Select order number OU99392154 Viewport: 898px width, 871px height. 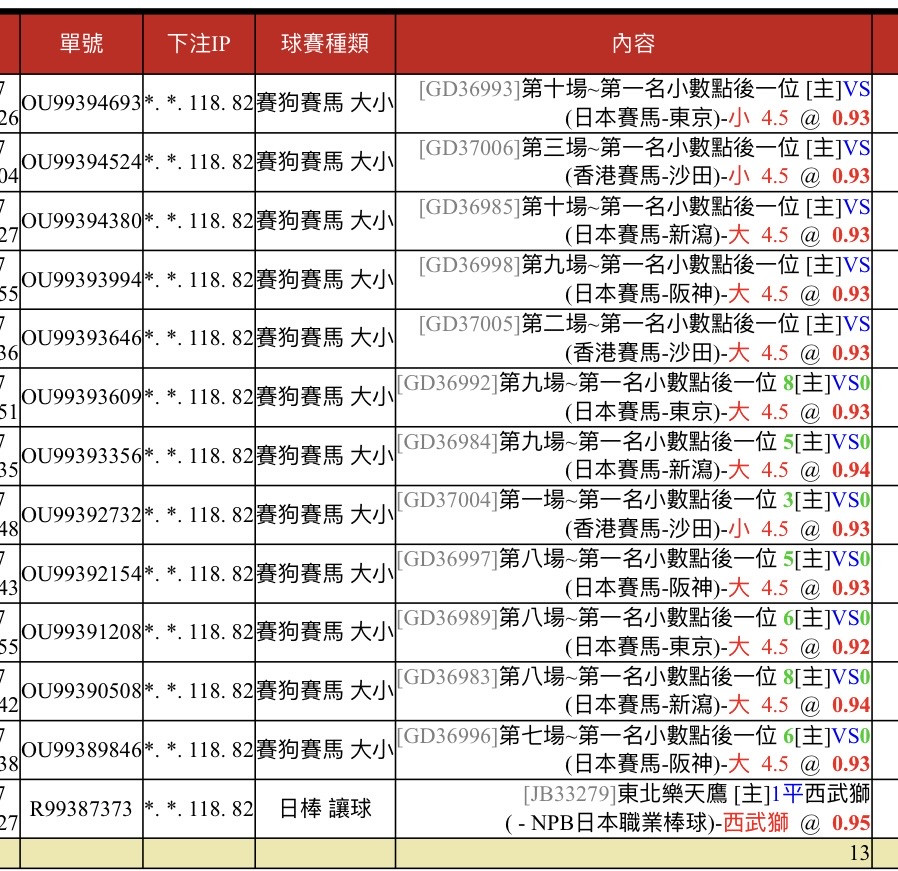81,574
